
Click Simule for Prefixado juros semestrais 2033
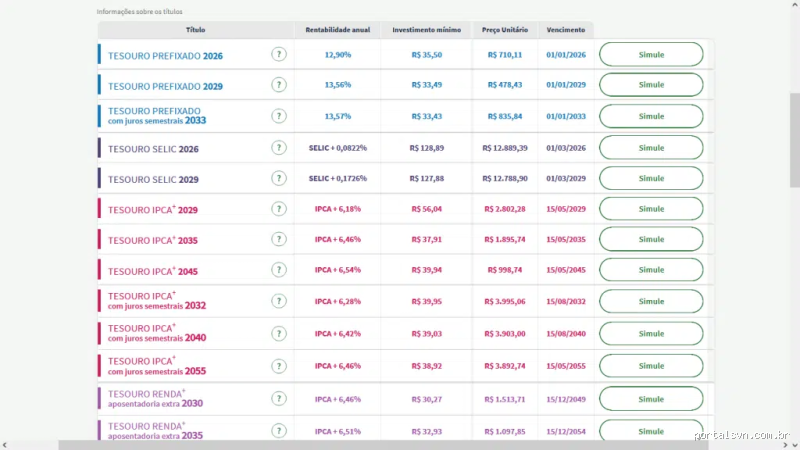coord(651,116)
